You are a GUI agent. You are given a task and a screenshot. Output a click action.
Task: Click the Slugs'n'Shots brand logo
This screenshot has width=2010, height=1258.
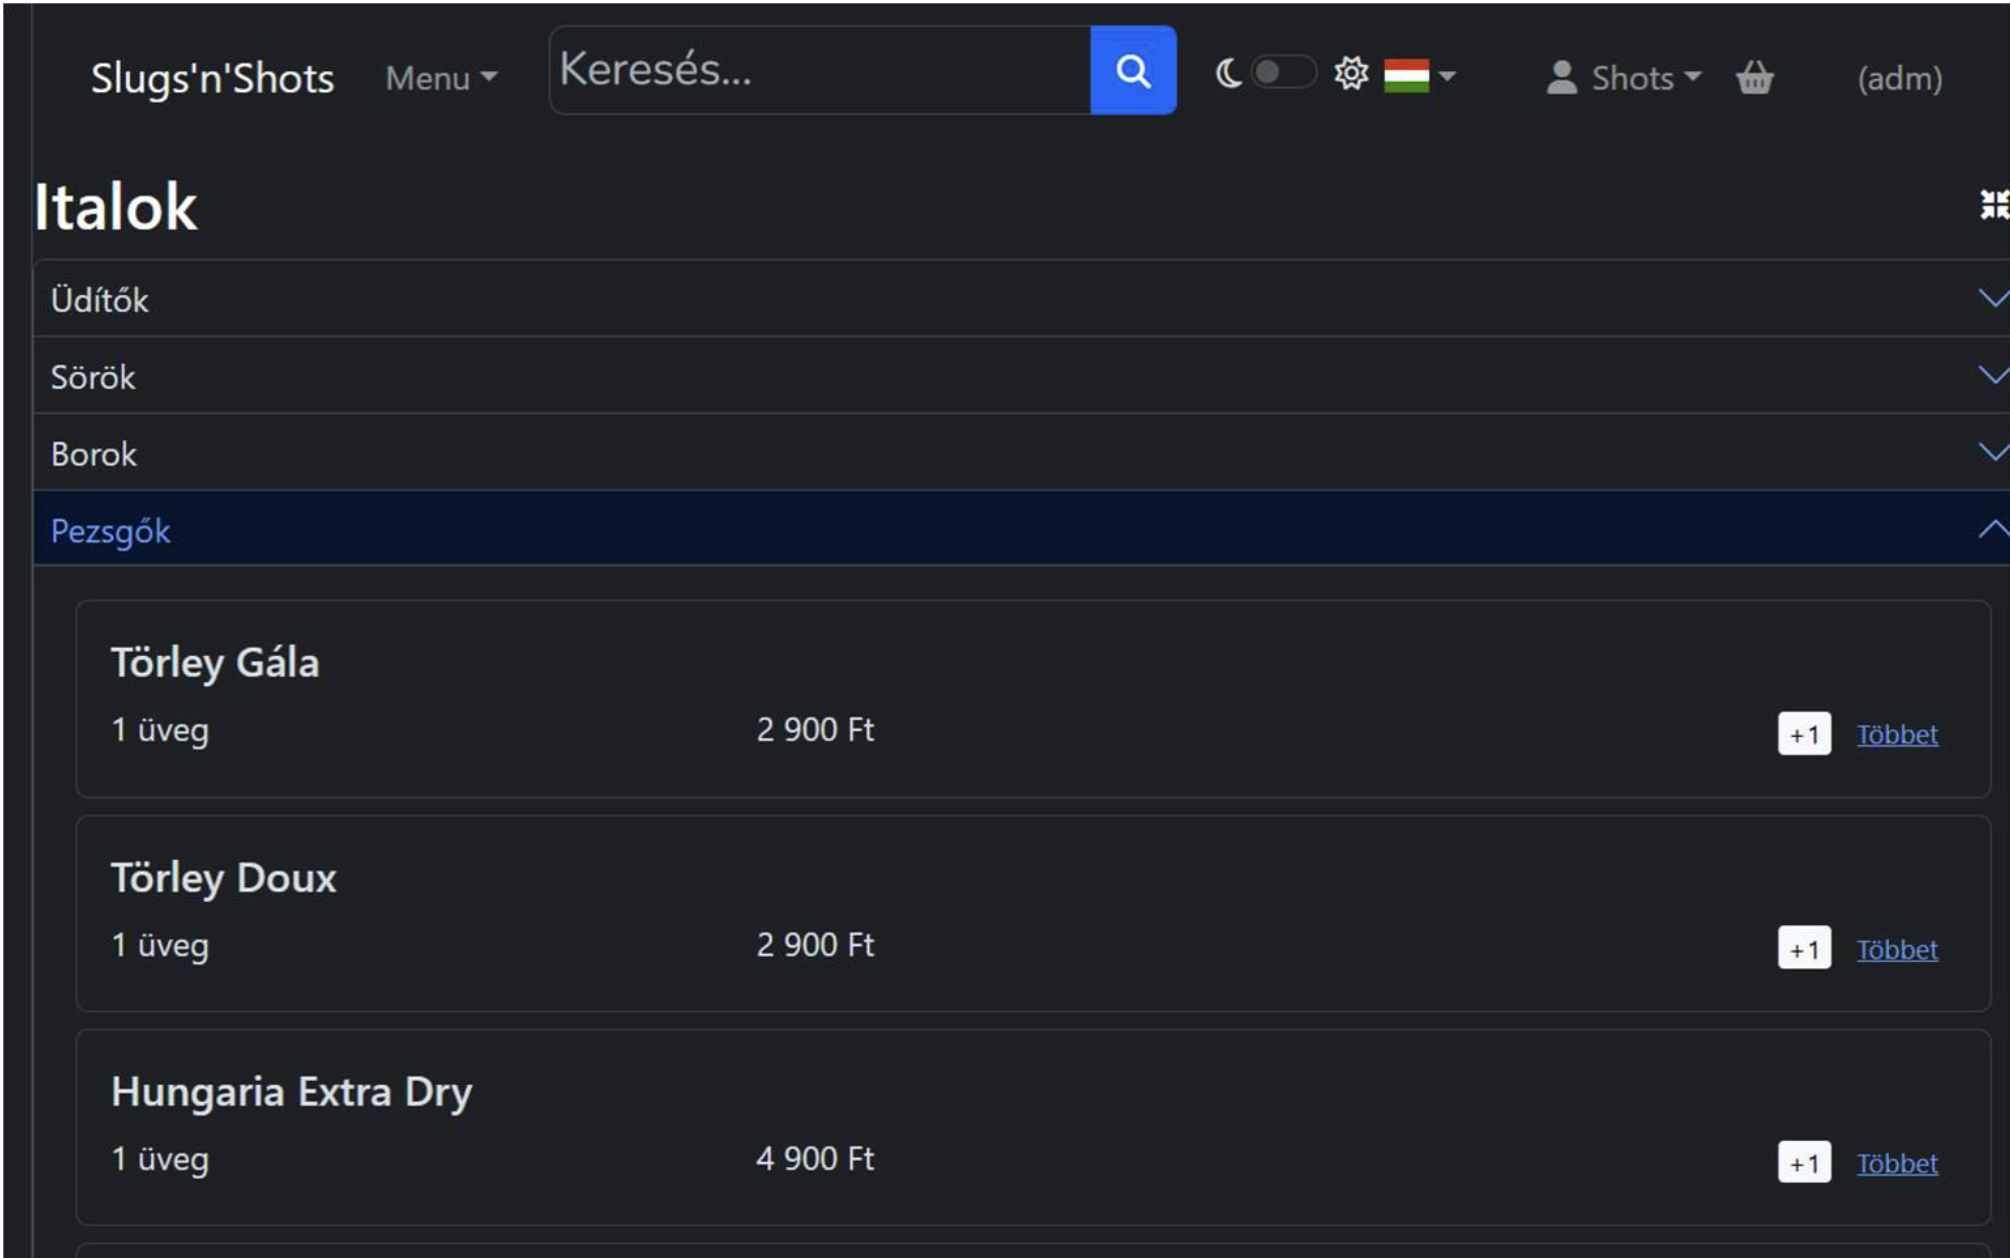(212, 78)
